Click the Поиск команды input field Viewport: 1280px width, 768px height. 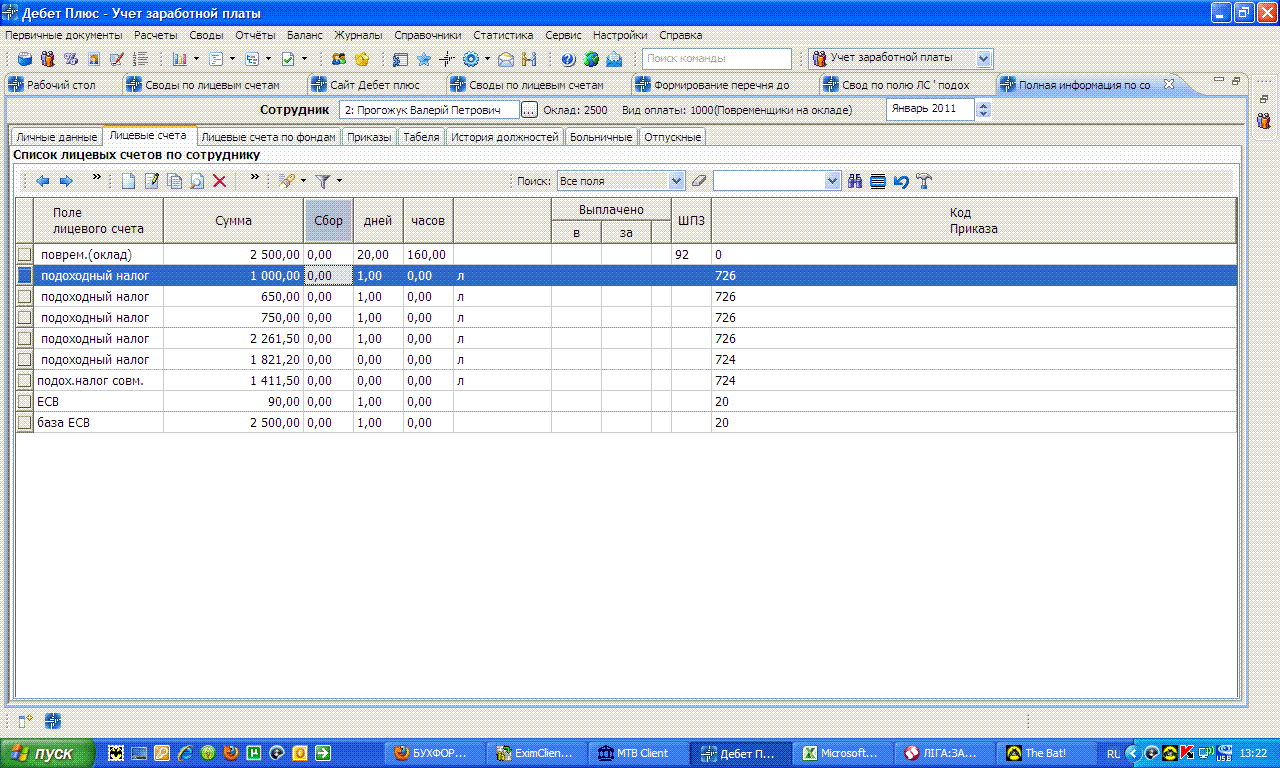coord(716,59)
